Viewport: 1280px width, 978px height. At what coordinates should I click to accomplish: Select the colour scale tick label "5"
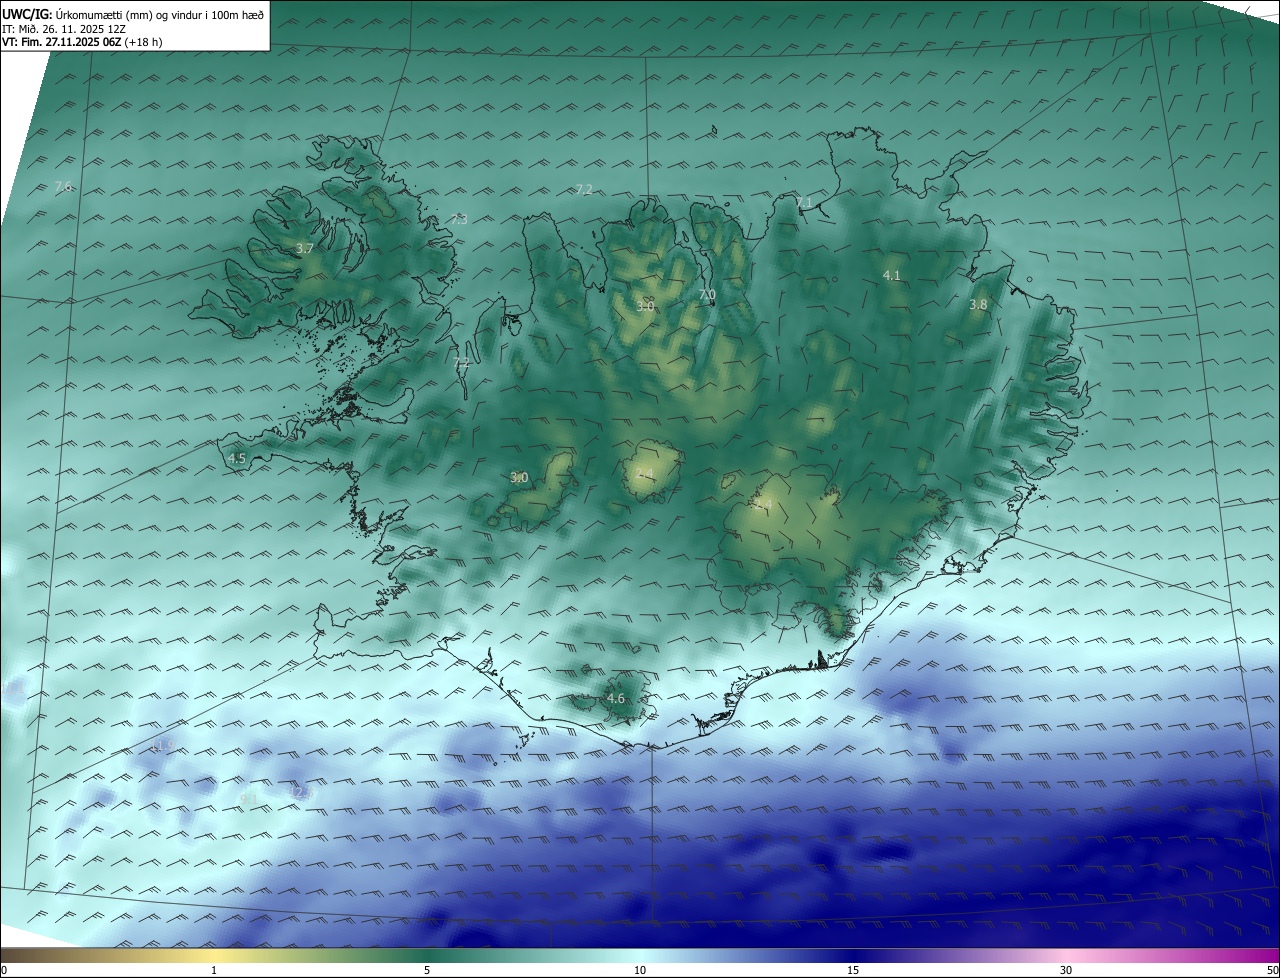[427, 971]
